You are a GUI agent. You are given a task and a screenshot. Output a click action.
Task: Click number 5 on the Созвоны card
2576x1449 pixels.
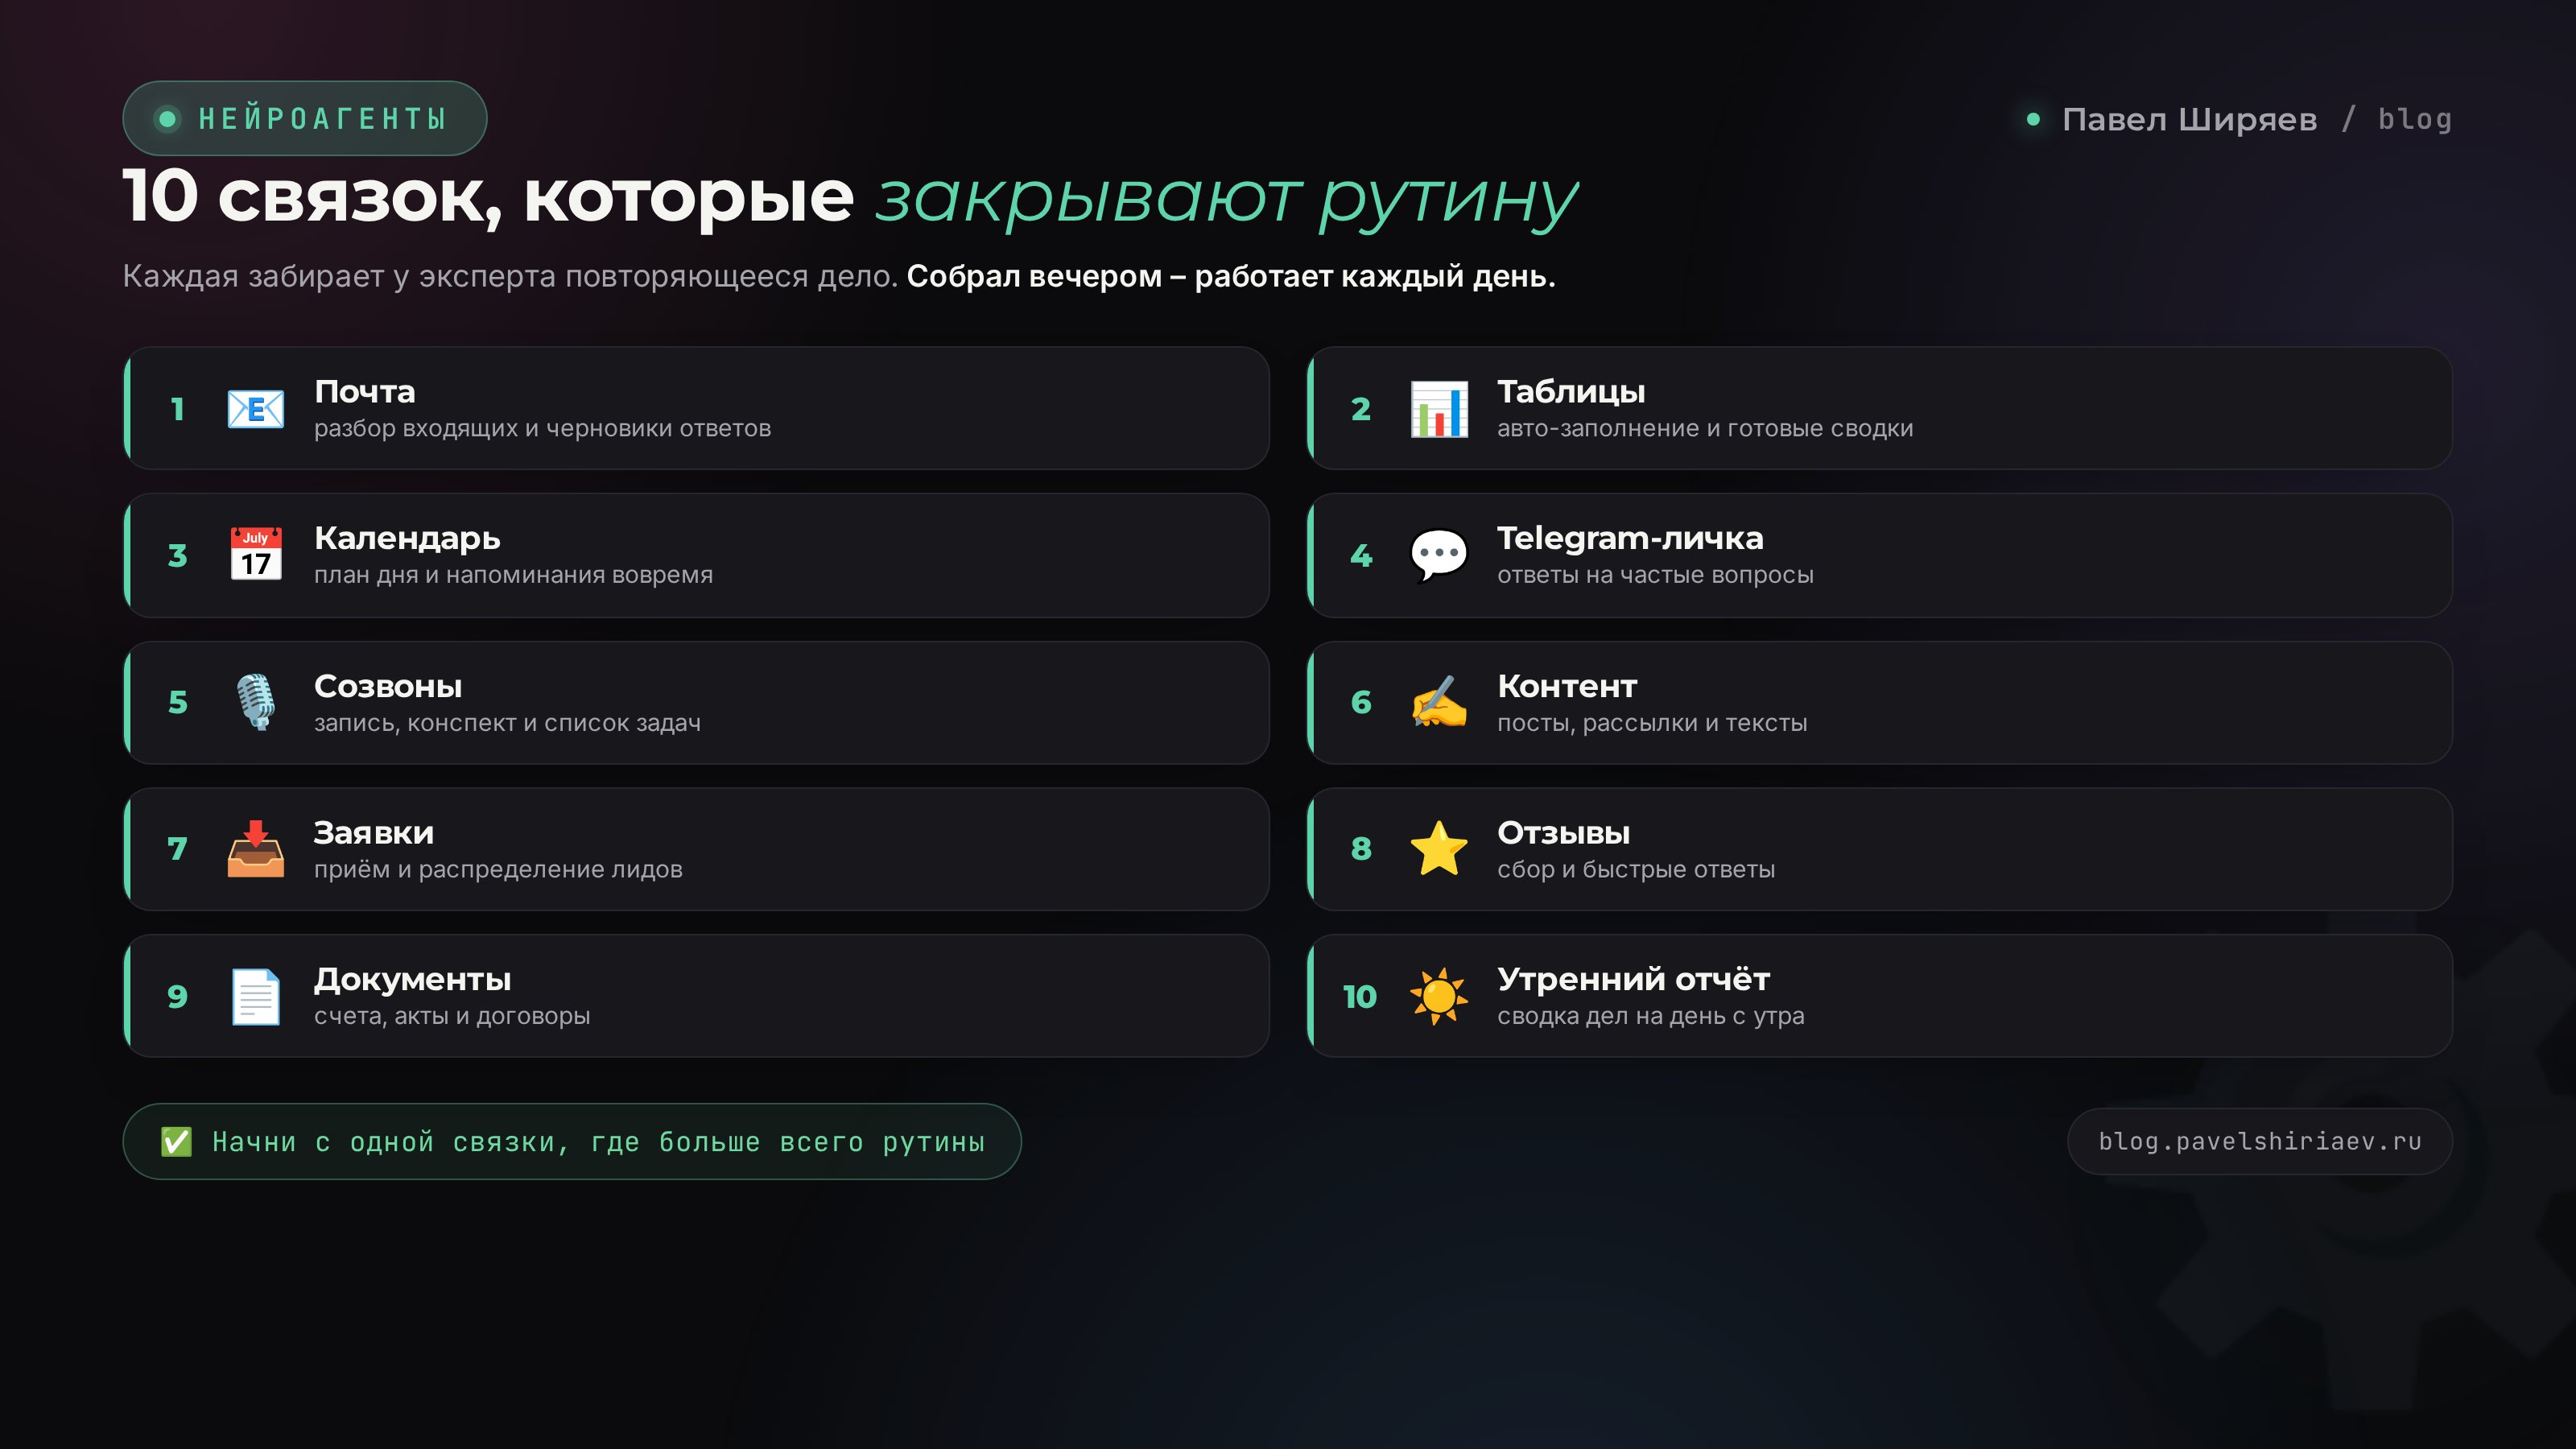pos(177,702)
